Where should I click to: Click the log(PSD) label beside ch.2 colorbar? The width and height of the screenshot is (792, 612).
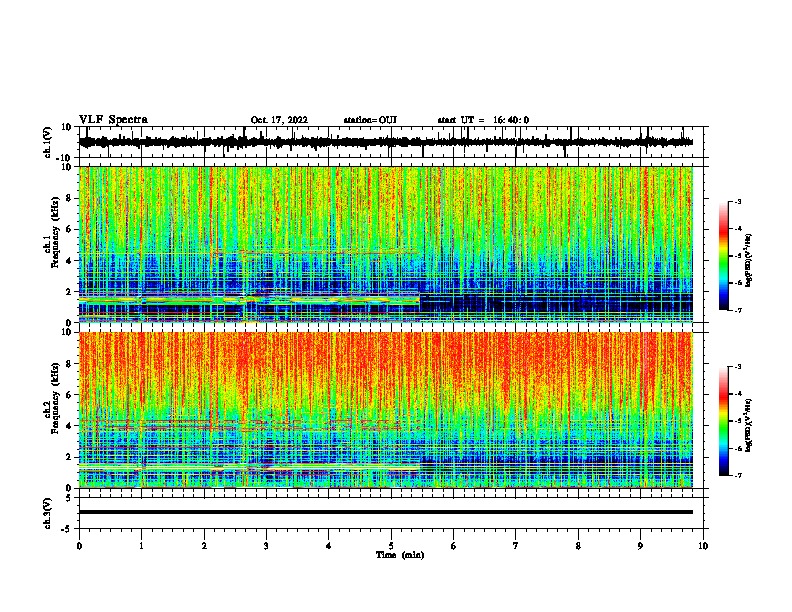(749, 425)
